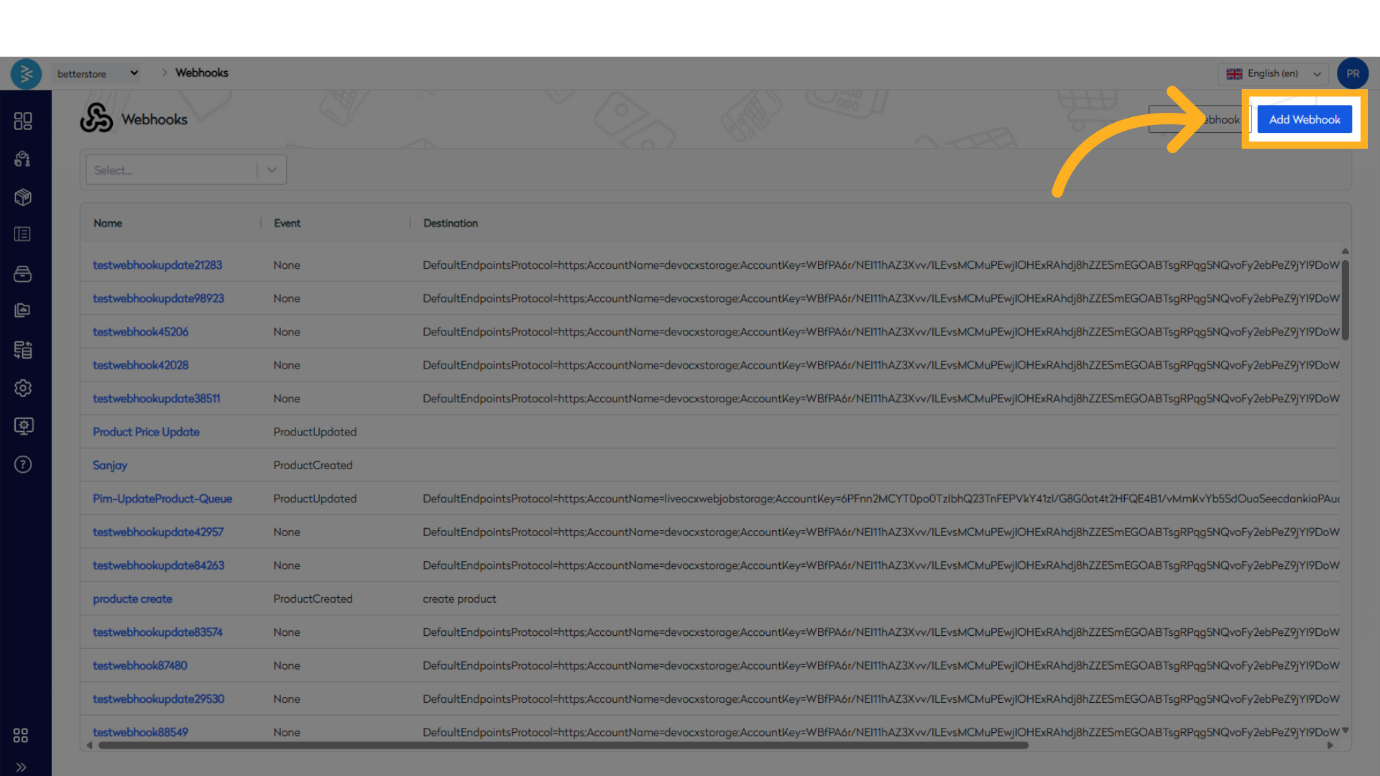The height and width of the screenshot is (776, 1380).
Task: Click the Add Webhook button
Action: (x=1304, y=120)
